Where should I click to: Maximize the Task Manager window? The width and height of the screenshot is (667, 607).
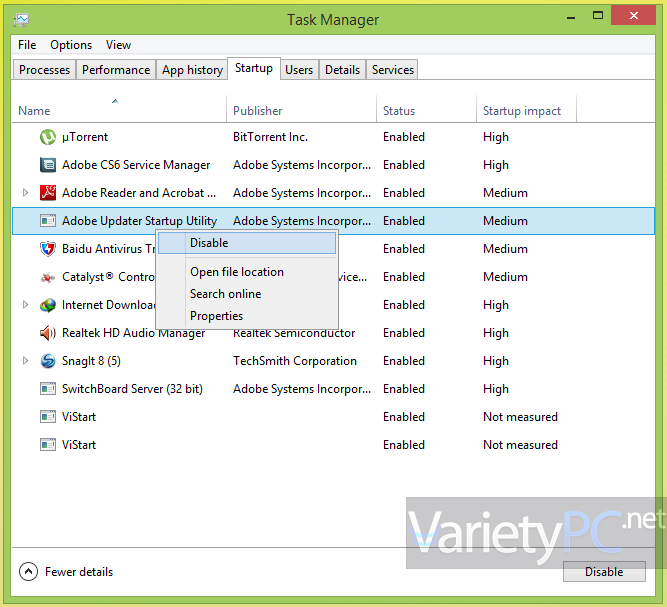tap(598, 16)
